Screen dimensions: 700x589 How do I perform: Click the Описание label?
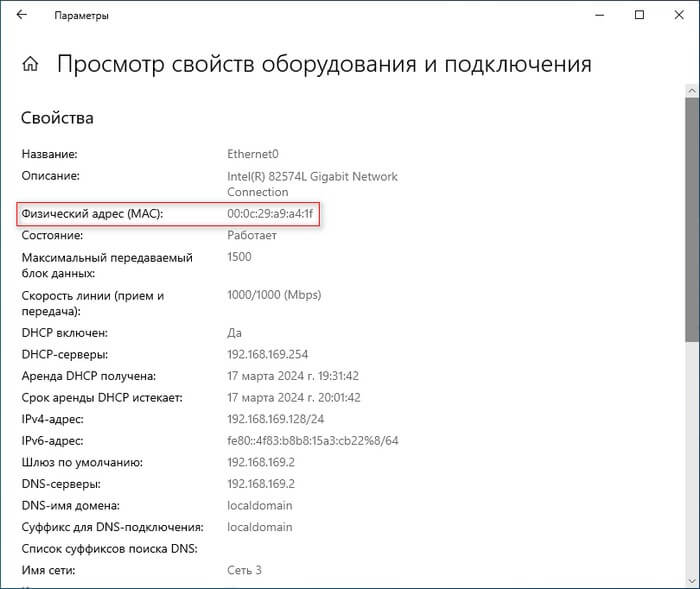point(50,175)
